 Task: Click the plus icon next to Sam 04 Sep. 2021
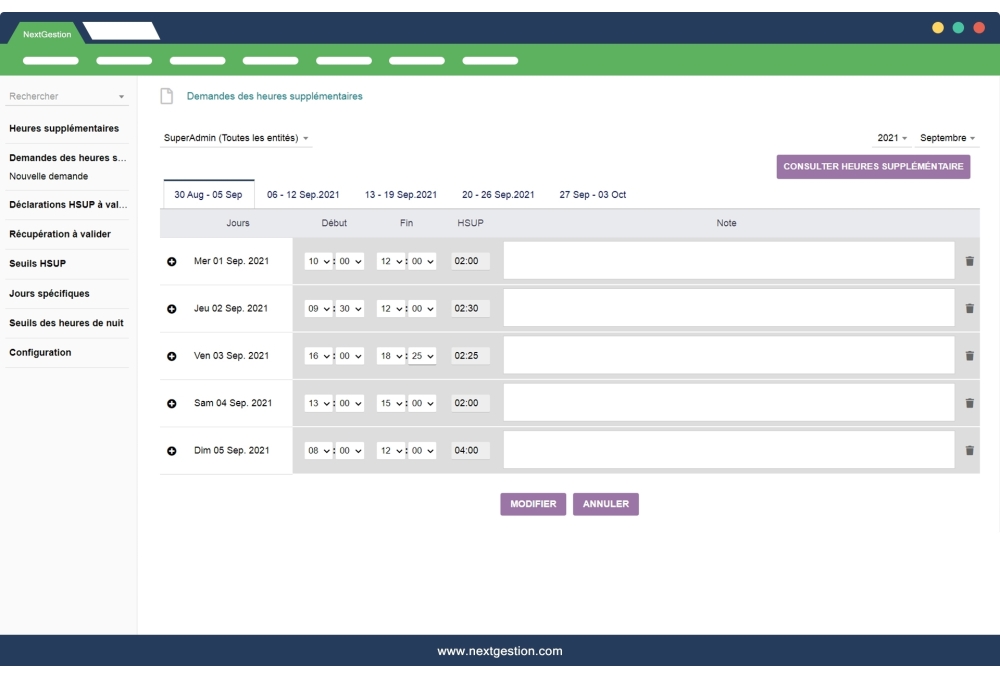[172, 402]
